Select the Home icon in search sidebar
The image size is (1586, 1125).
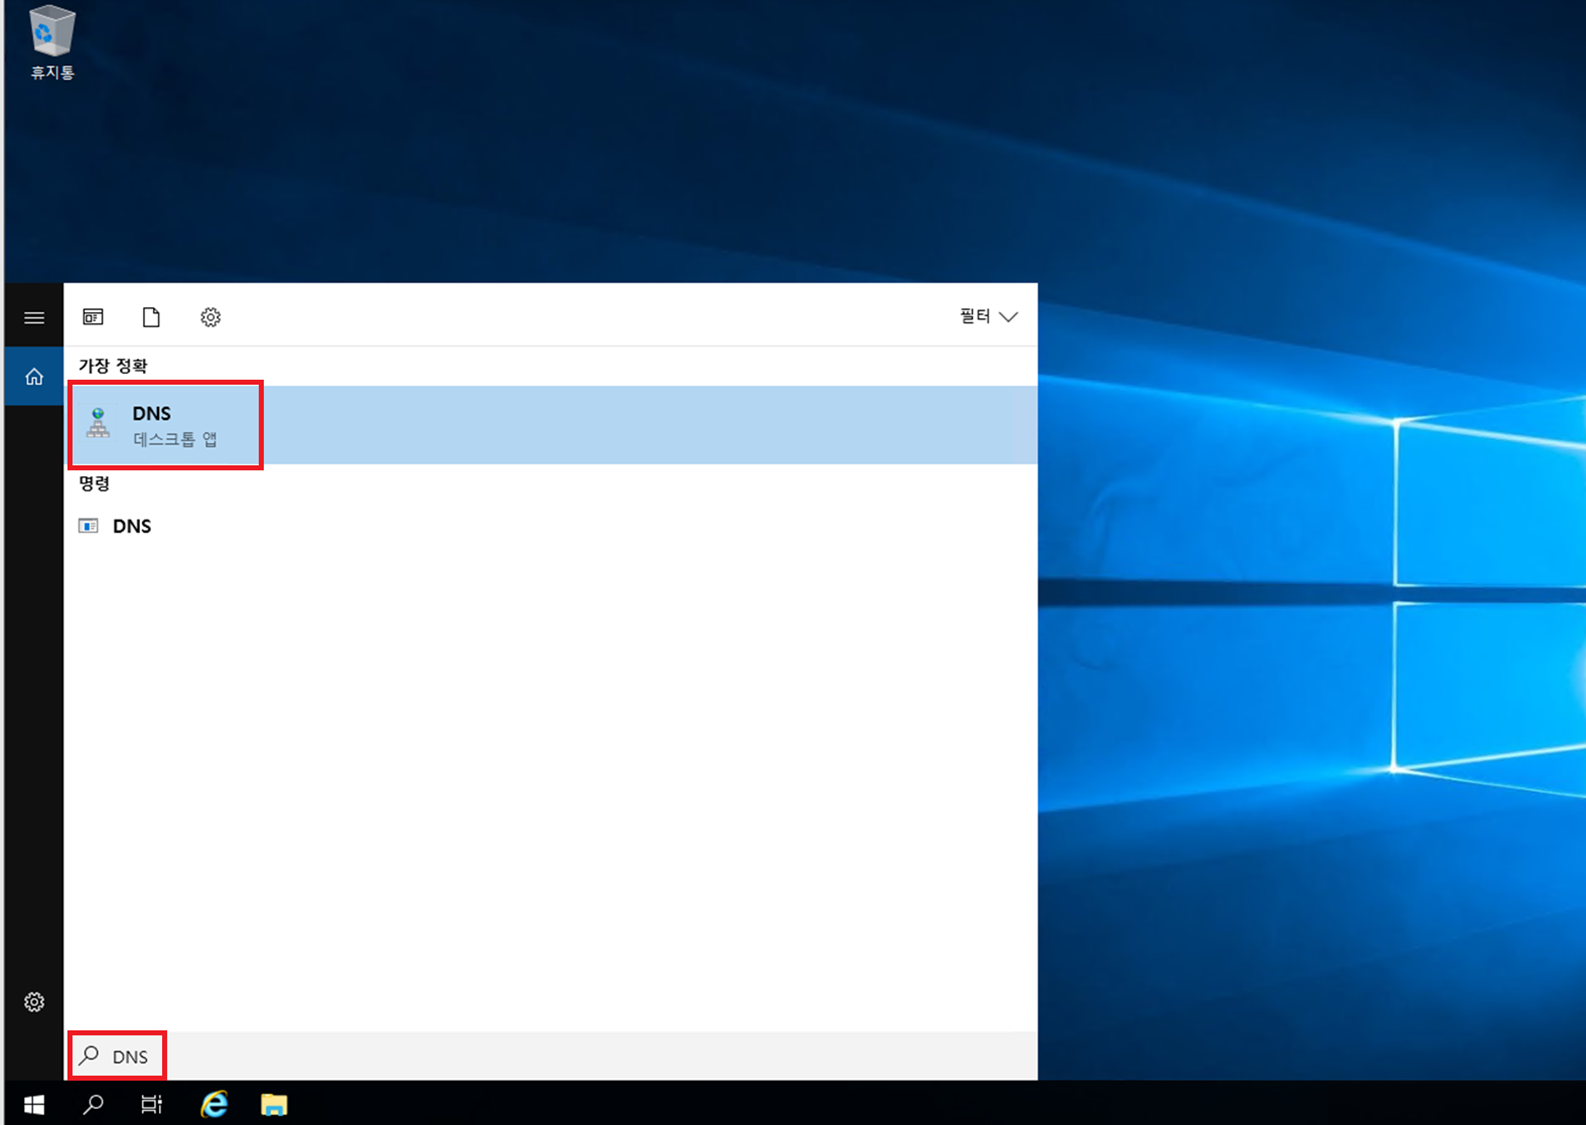pyautogui.click(x=34, y=377)
